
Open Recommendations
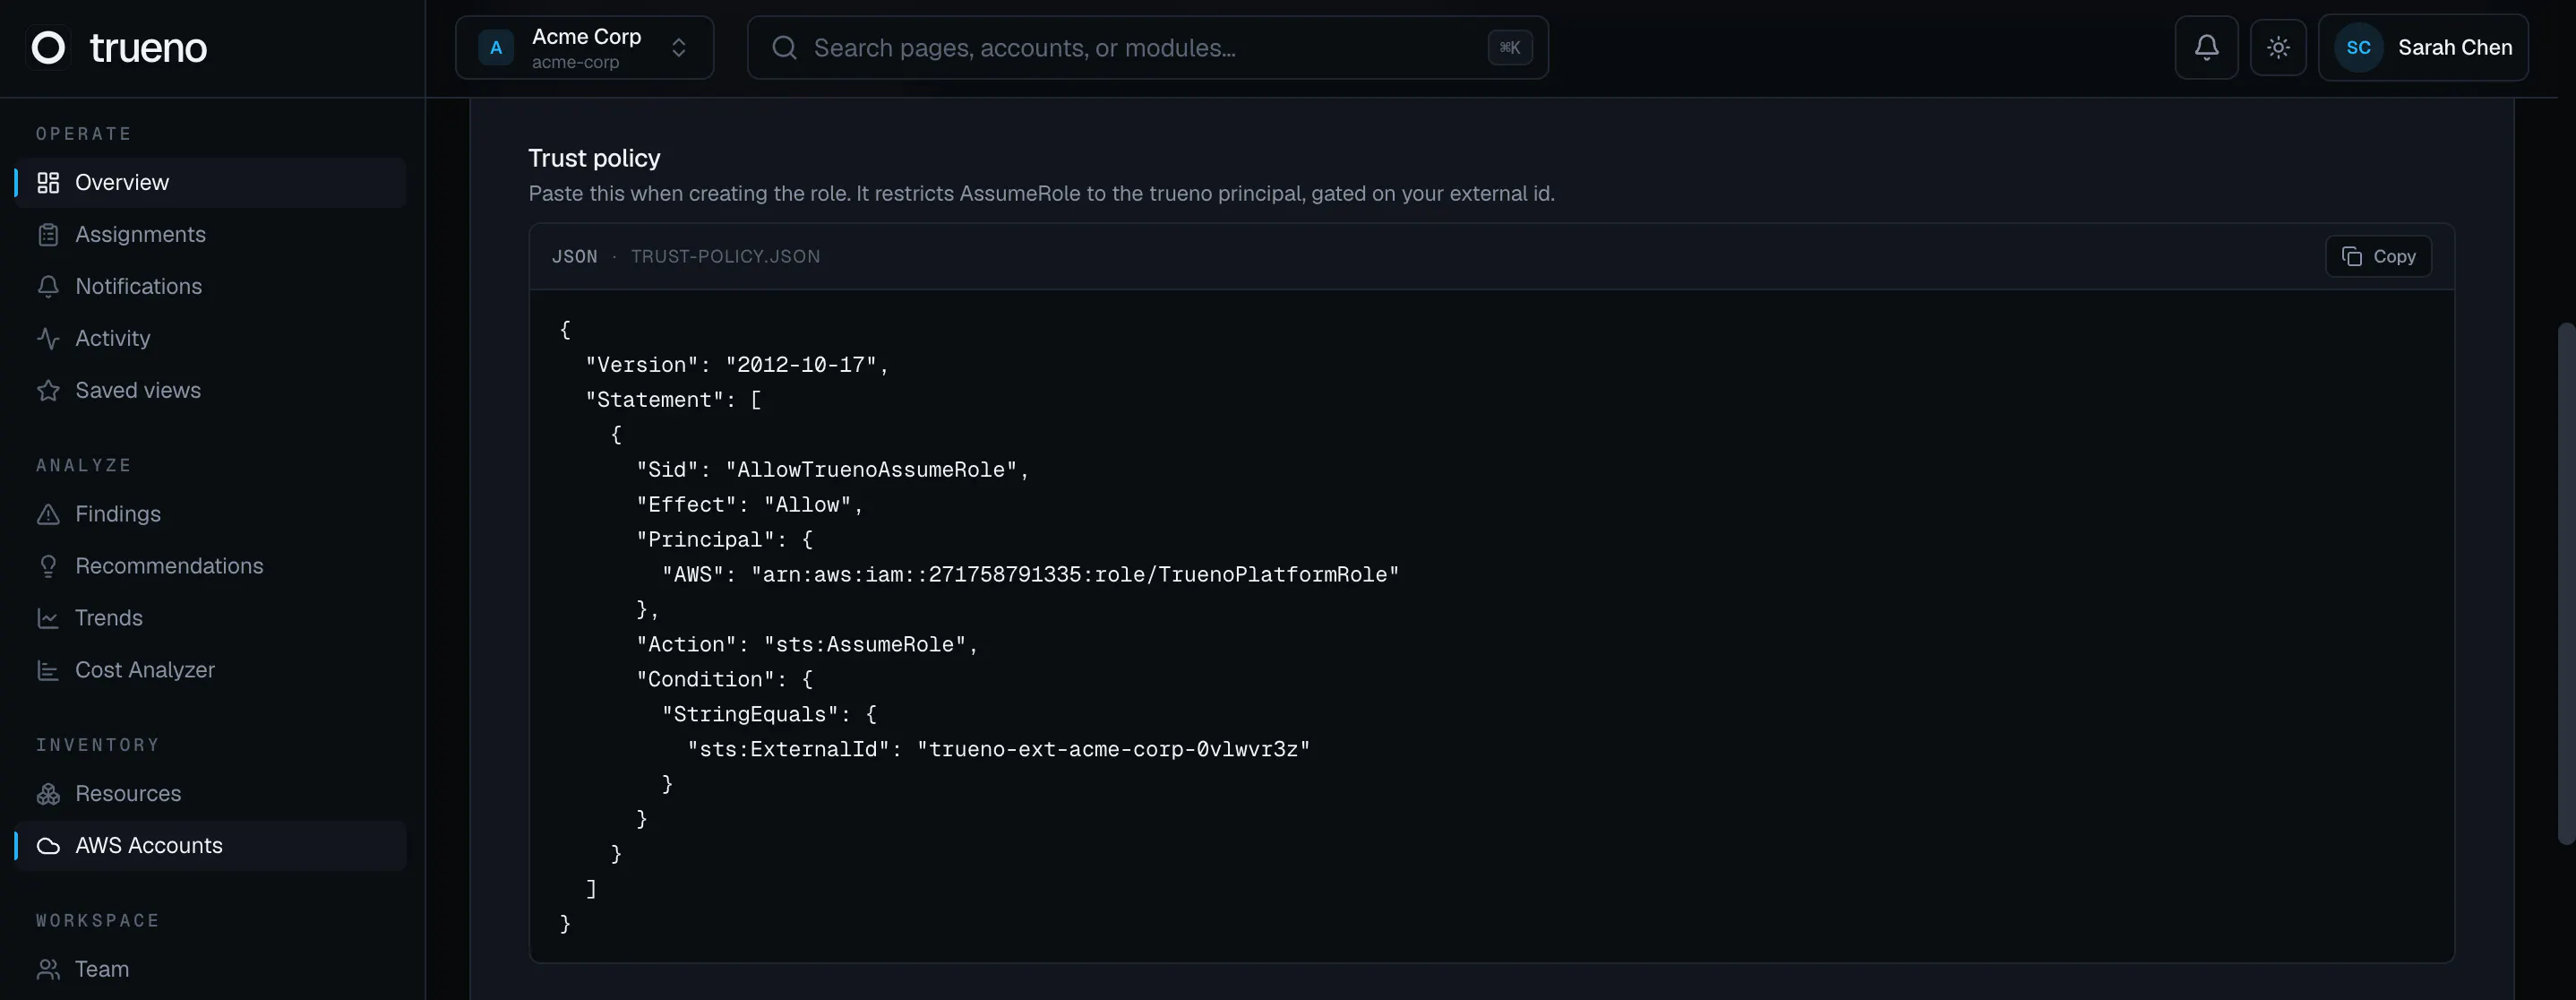211,566
